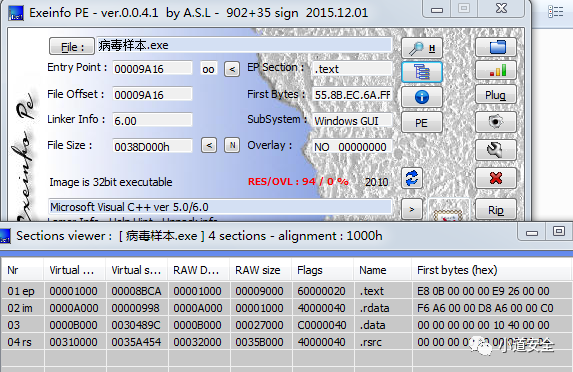This screenshot has width=573, height=372.
Task: Open file with the blue folder icon
Action: click(496, 47)
